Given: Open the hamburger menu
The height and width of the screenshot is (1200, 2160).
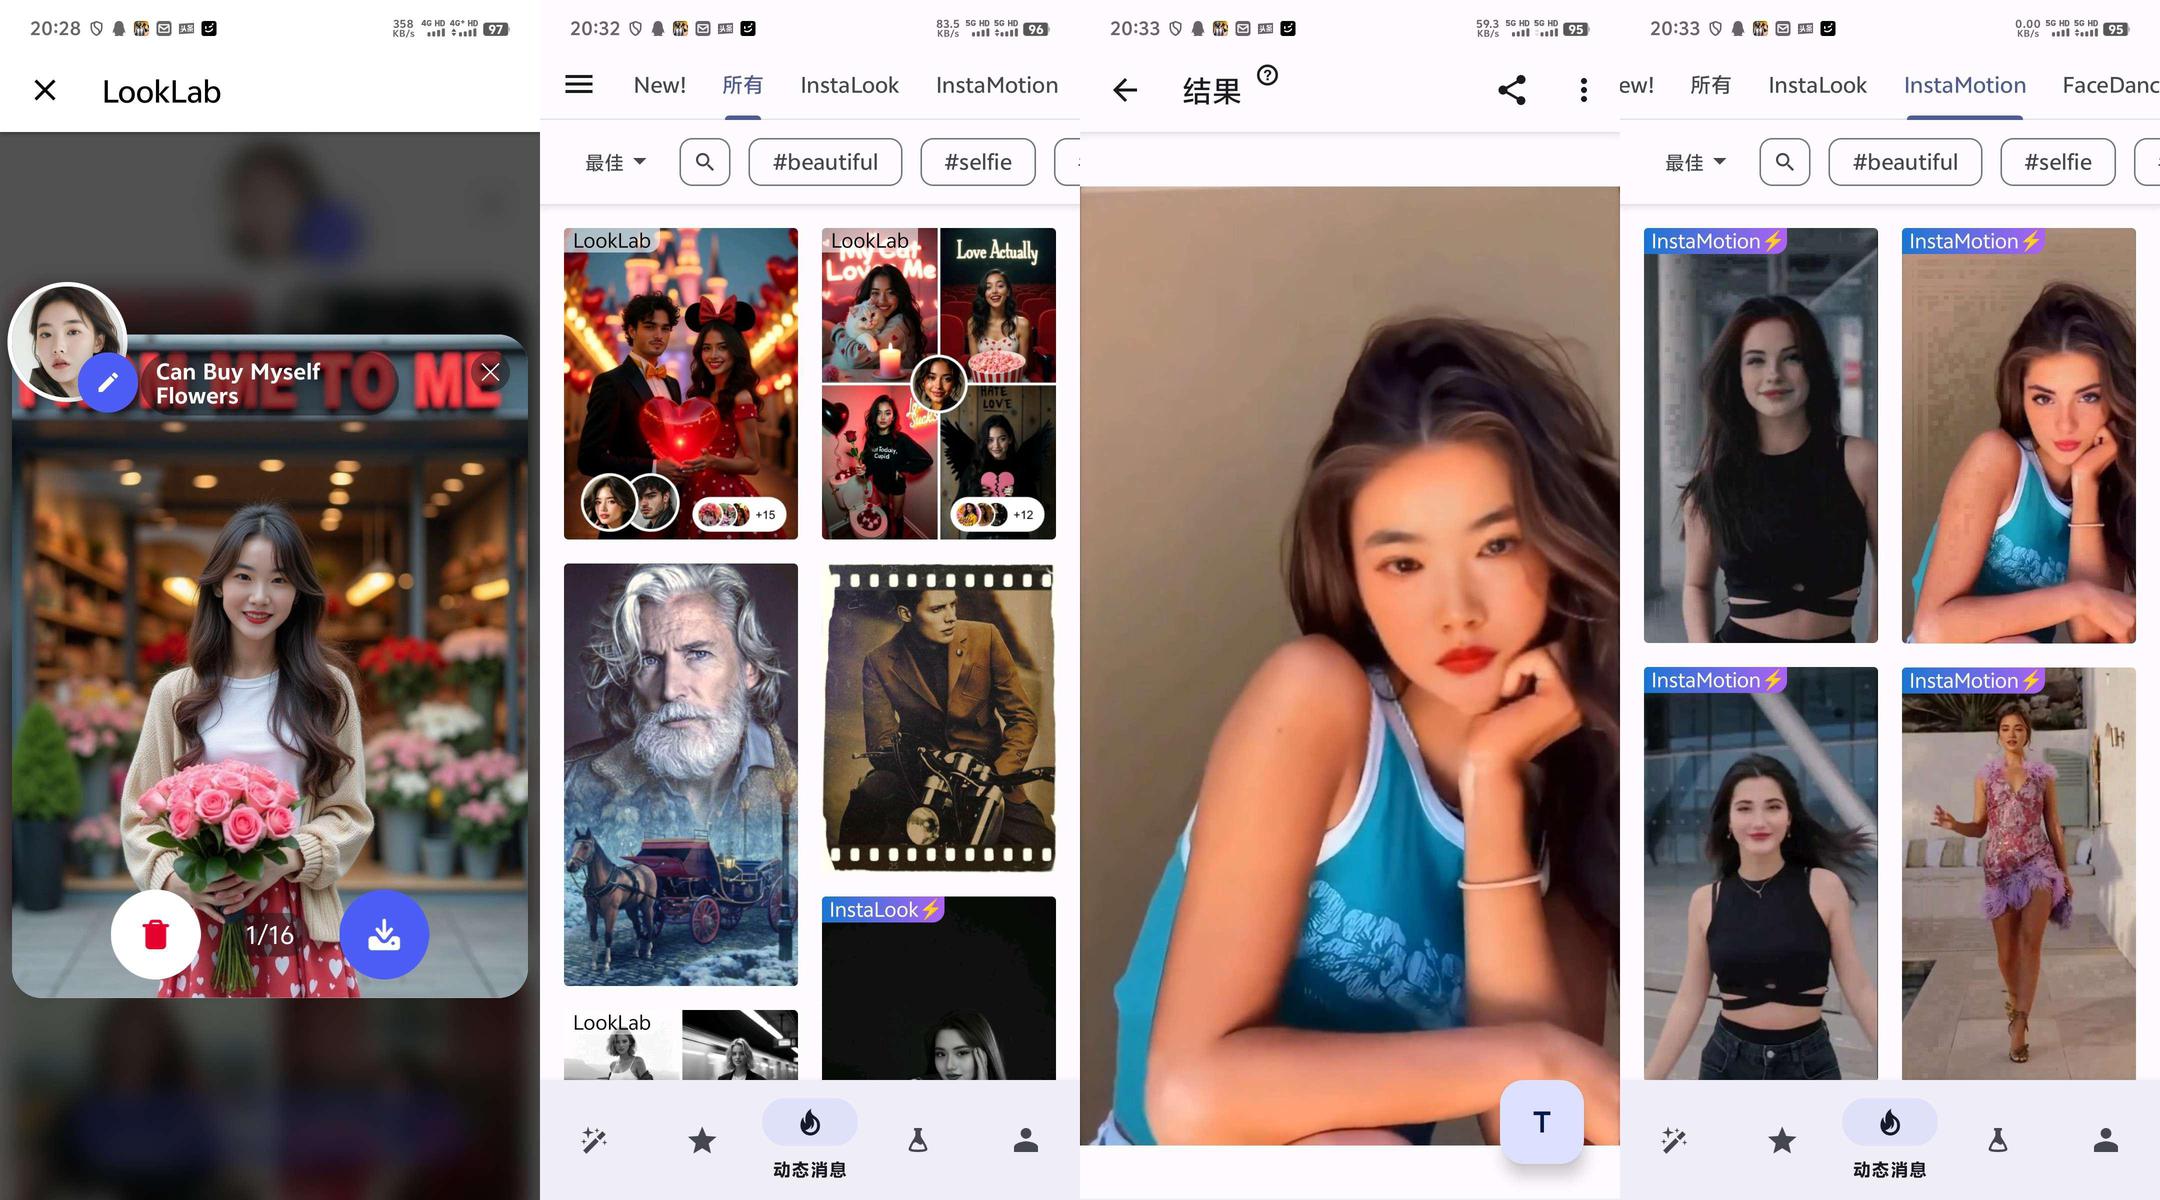Looking at the screenshot, I should point(579,85).
